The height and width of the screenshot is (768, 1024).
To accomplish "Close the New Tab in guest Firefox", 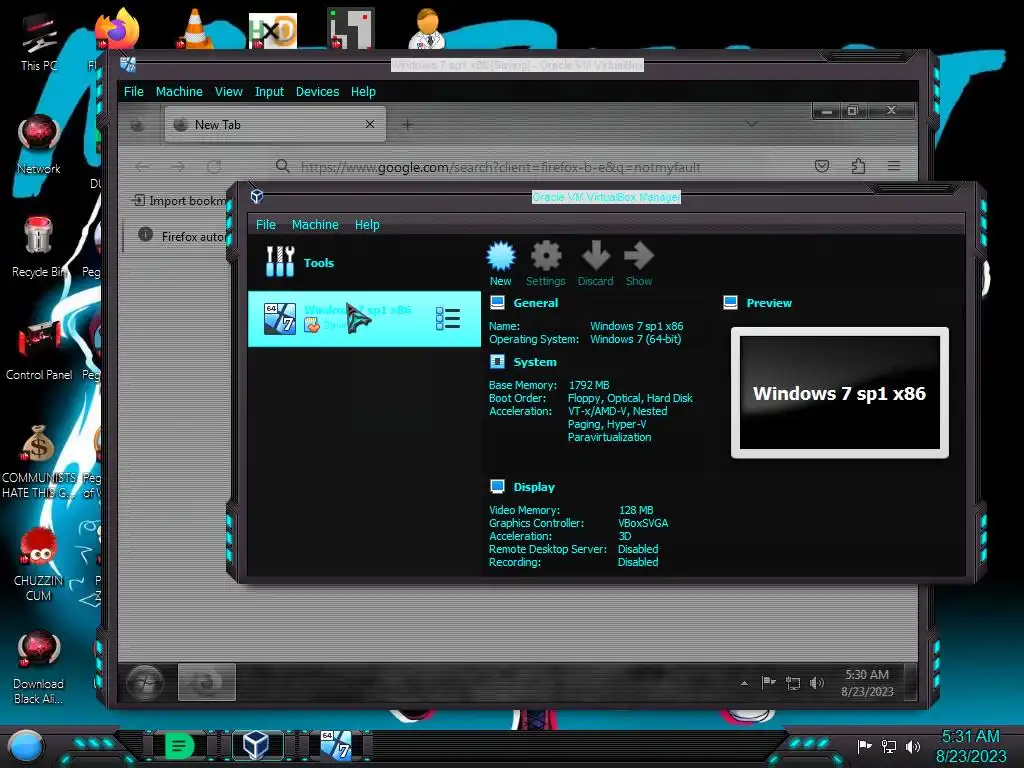I will 370,124.
